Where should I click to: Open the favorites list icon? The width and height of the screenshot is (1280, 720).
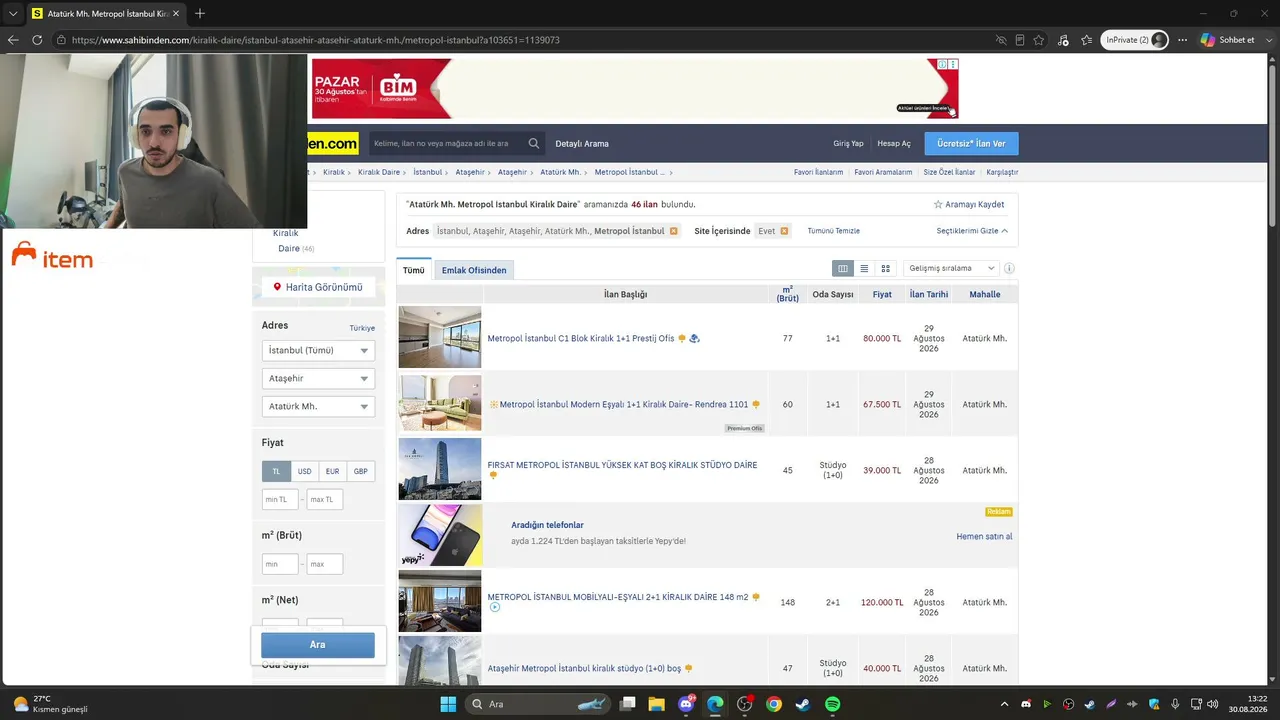coord(1086,40)
